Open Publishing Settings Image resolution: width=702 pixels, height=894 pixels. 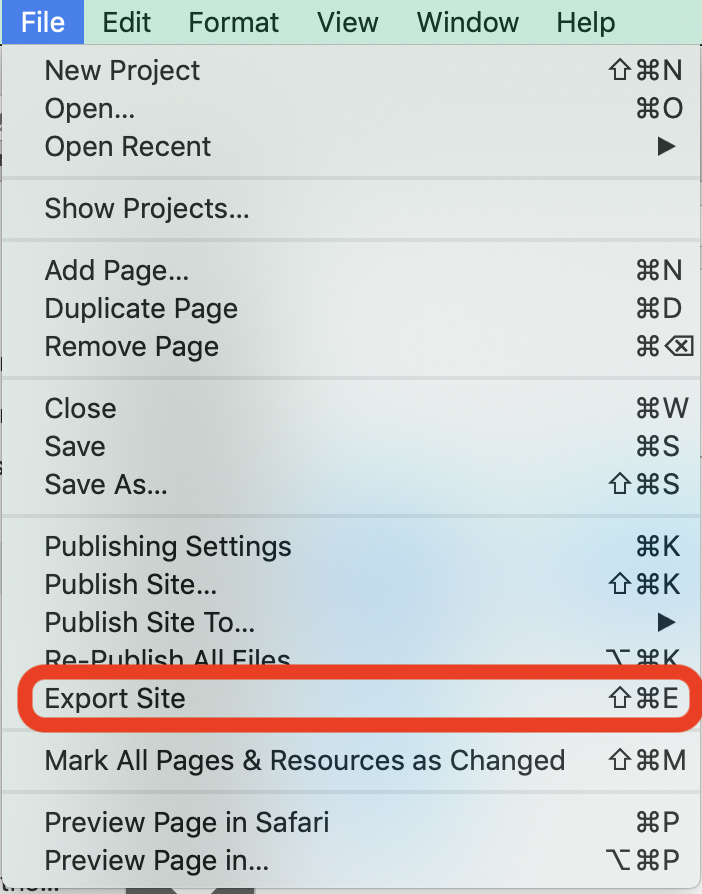tap(168, 547)
